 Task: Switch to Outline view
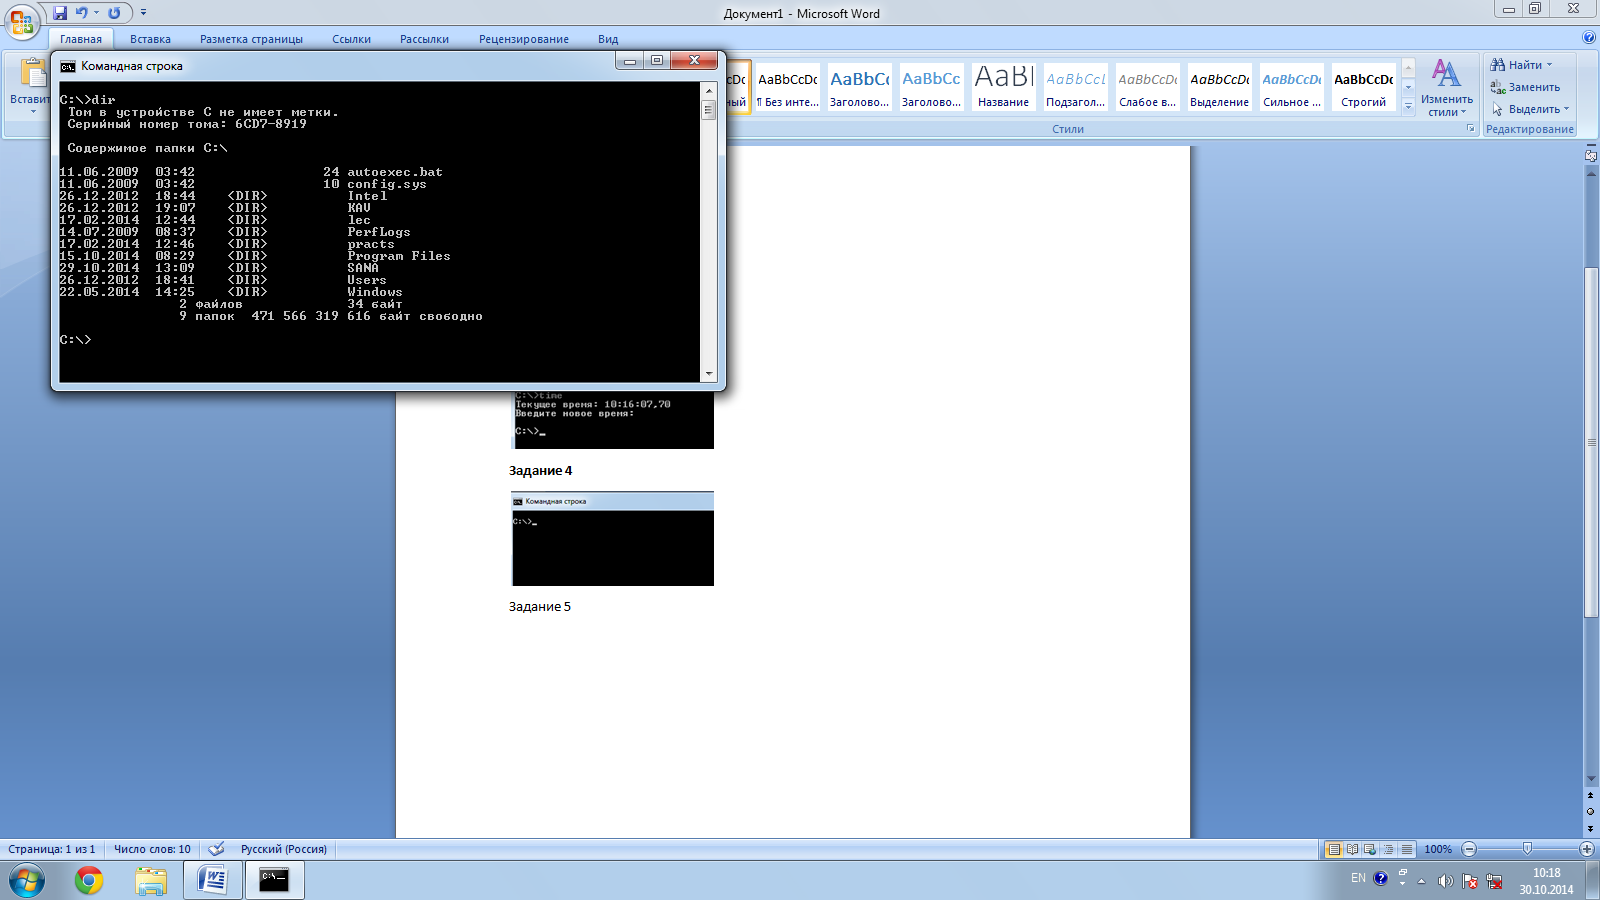[1388, 849]
